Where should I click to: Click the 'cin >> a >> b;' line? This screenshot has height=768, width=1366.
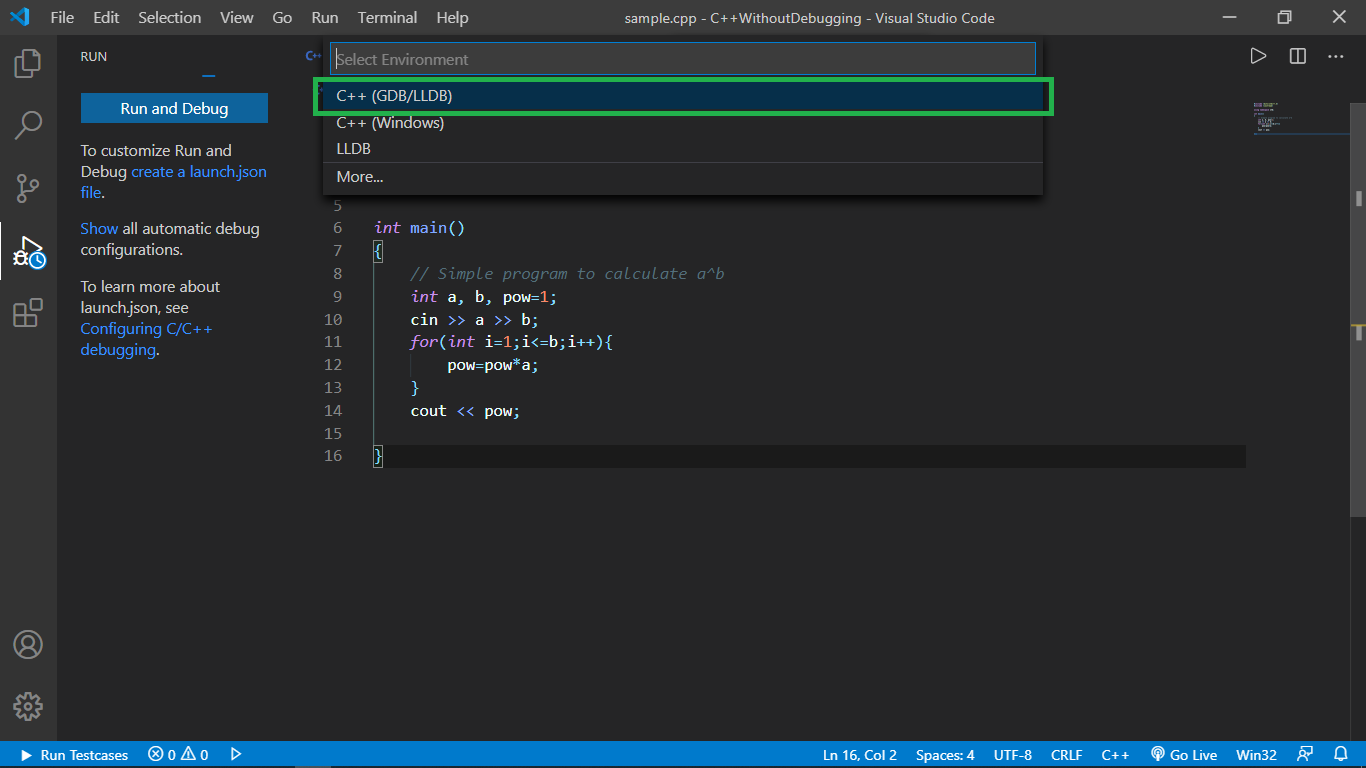[x=474, y=320]
